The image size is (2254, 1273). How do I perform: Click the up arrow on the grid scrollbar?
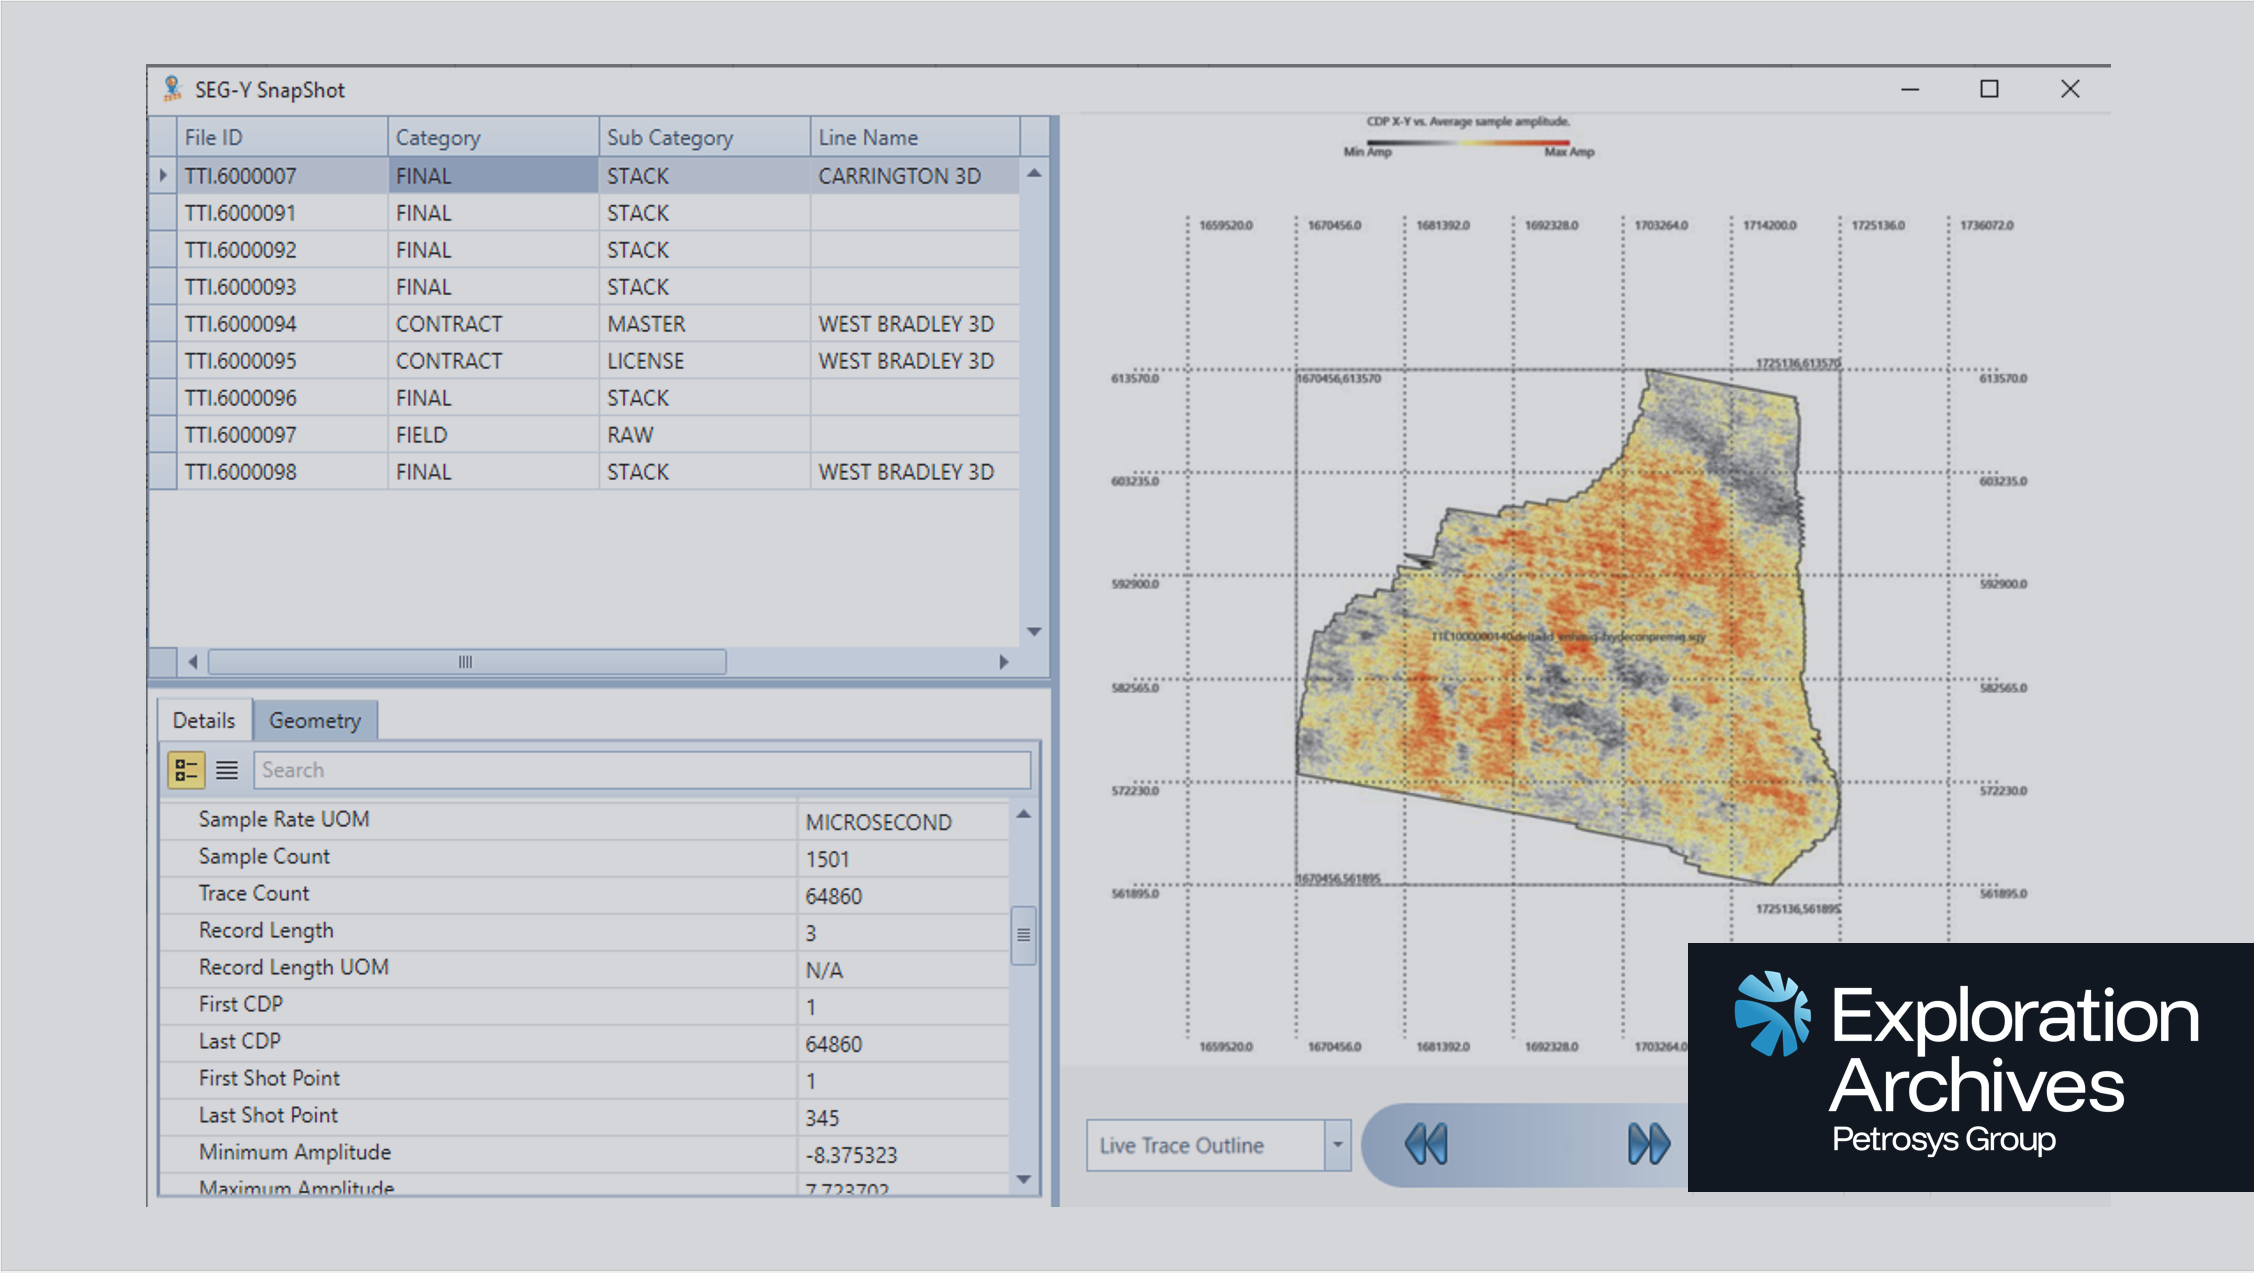click(1034, 172)
